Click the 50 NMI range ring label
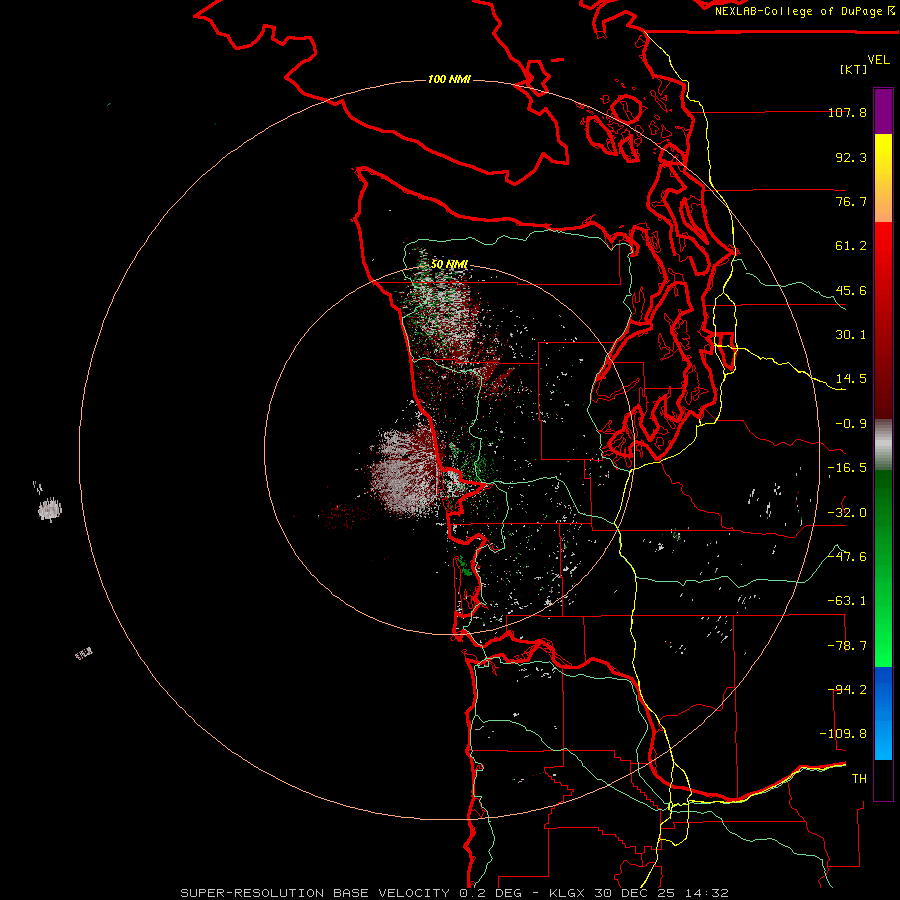Image resolution: width=900 pixels, height=900 pixels. [x=449, y=264]
